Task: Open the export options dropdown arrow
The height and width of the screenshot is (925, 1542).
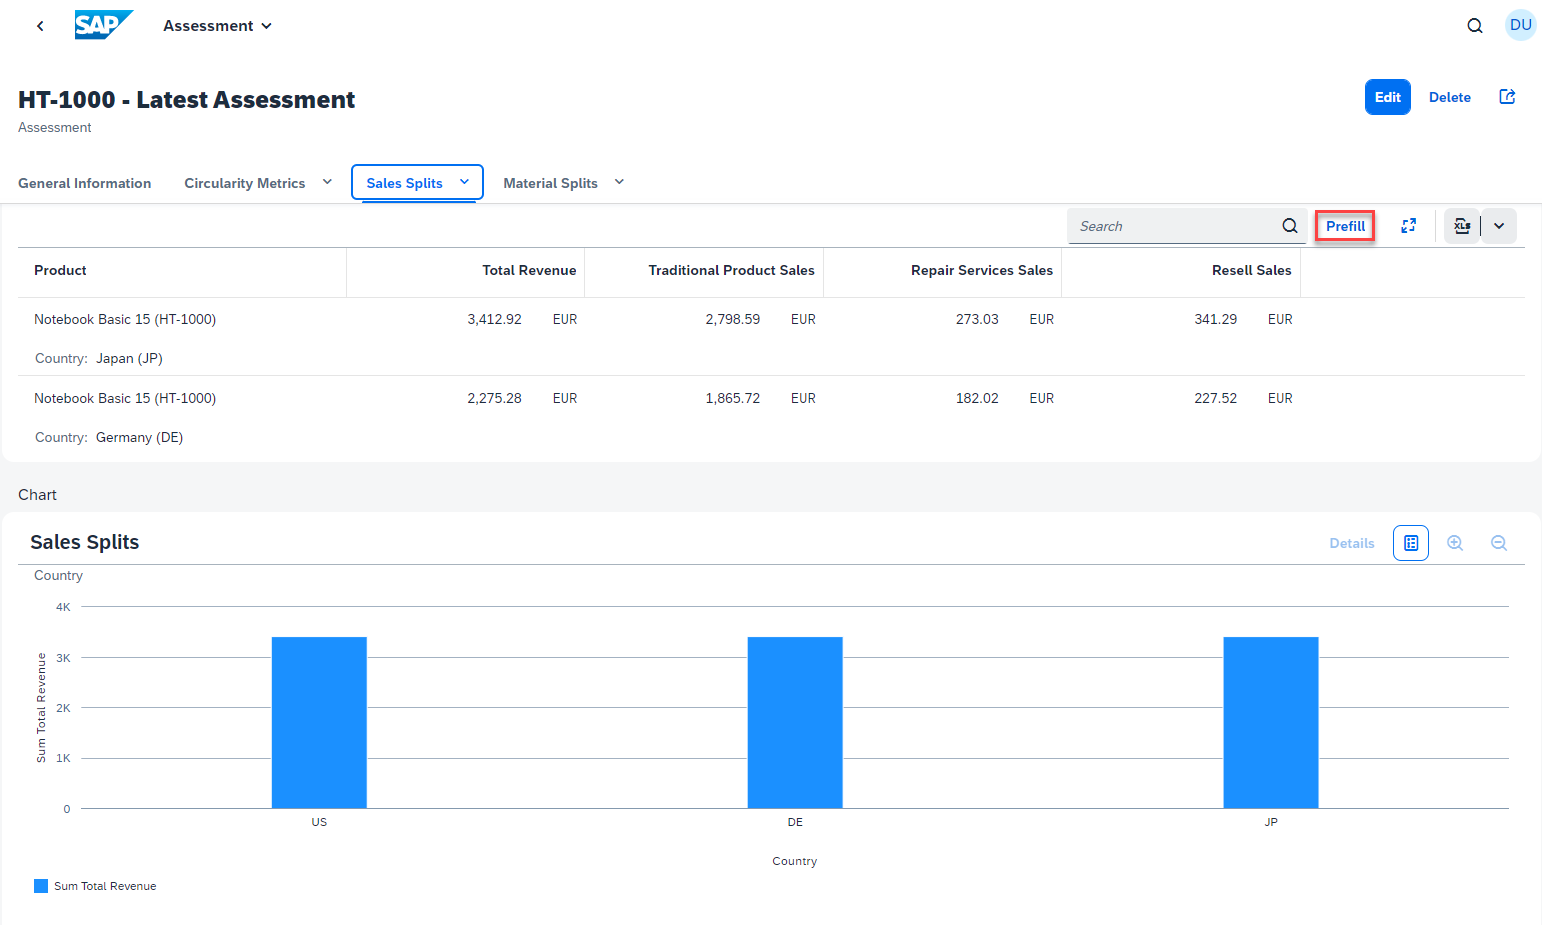Action: (1499, 226)
